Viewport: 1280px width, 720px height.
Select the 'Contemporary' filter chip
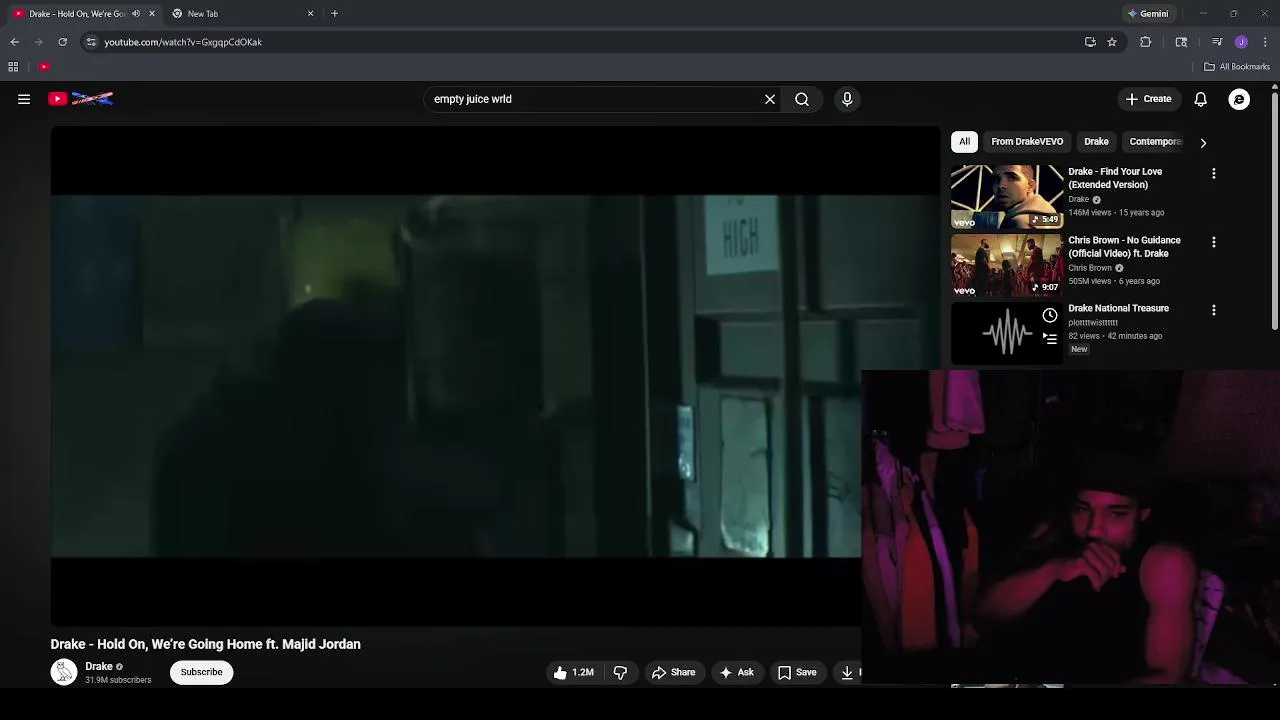pyautogui.click(x=1156, y=142)
